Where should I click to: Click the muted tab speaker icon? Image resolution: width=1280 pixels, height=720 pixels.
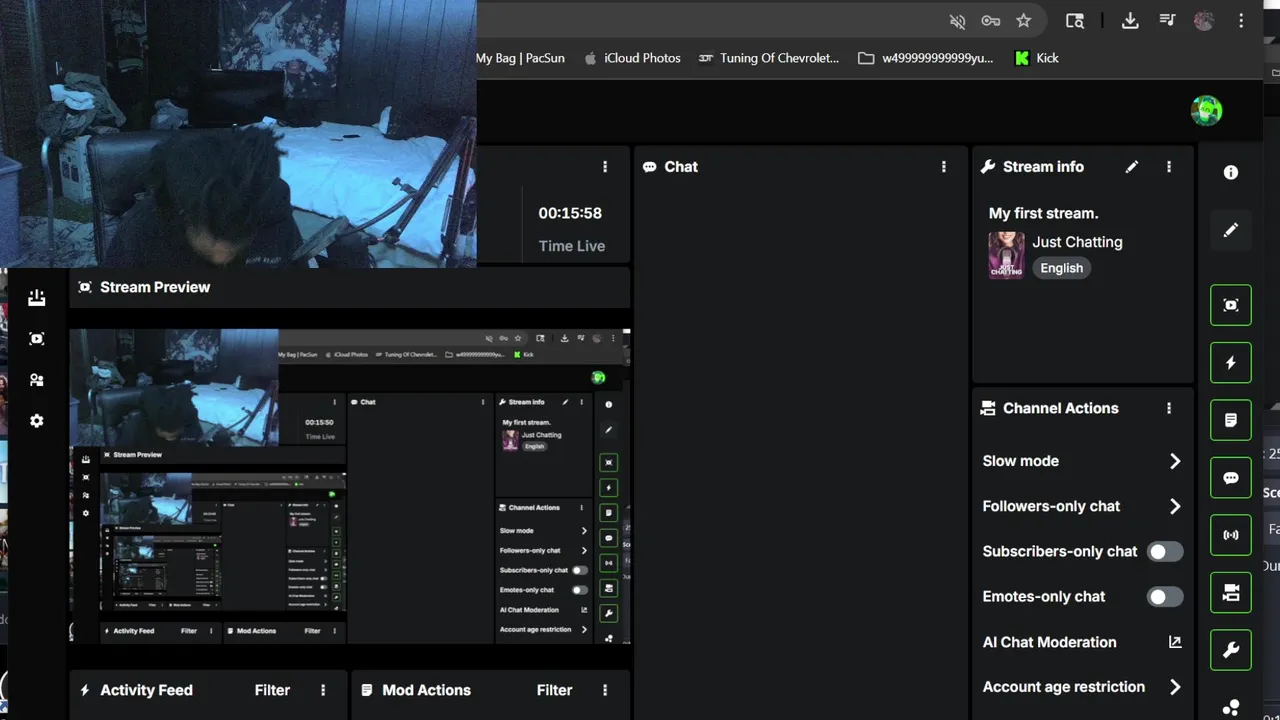coord(957,21)
